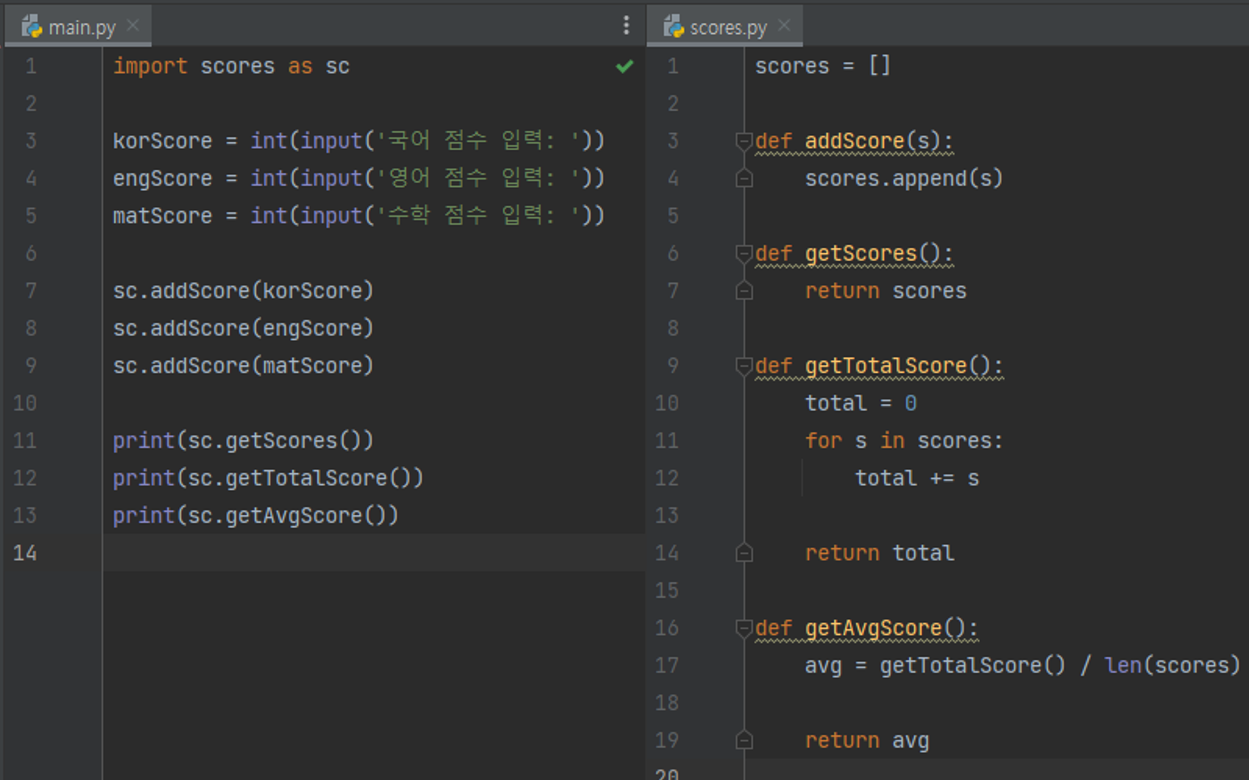The width and height of the screenshot is (1249, 780).
Task: Click the 'def addScore(s):' definition
Action: 854,141
